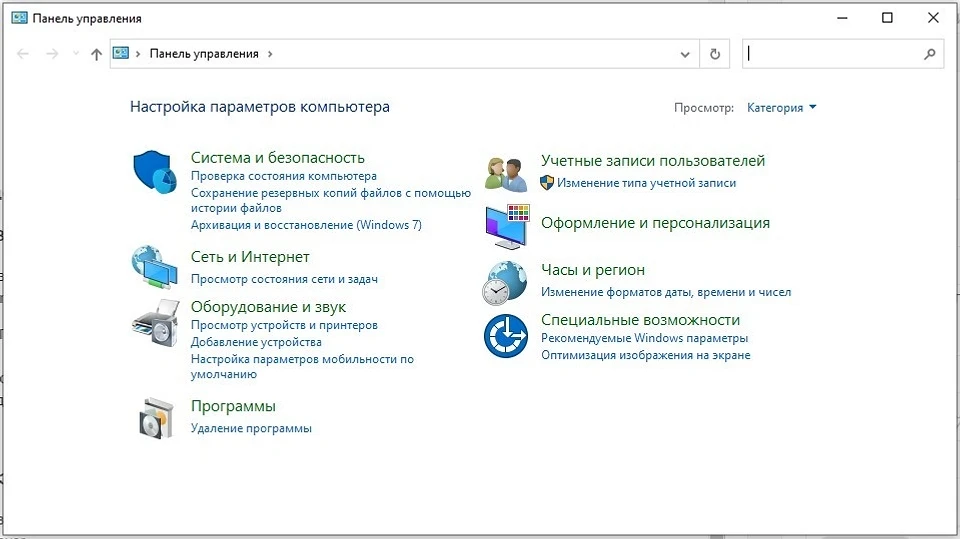The height and width of the screenshot is (539, 960).
Task: Click the User Accounts people icon
Action: tap(506, 173)
